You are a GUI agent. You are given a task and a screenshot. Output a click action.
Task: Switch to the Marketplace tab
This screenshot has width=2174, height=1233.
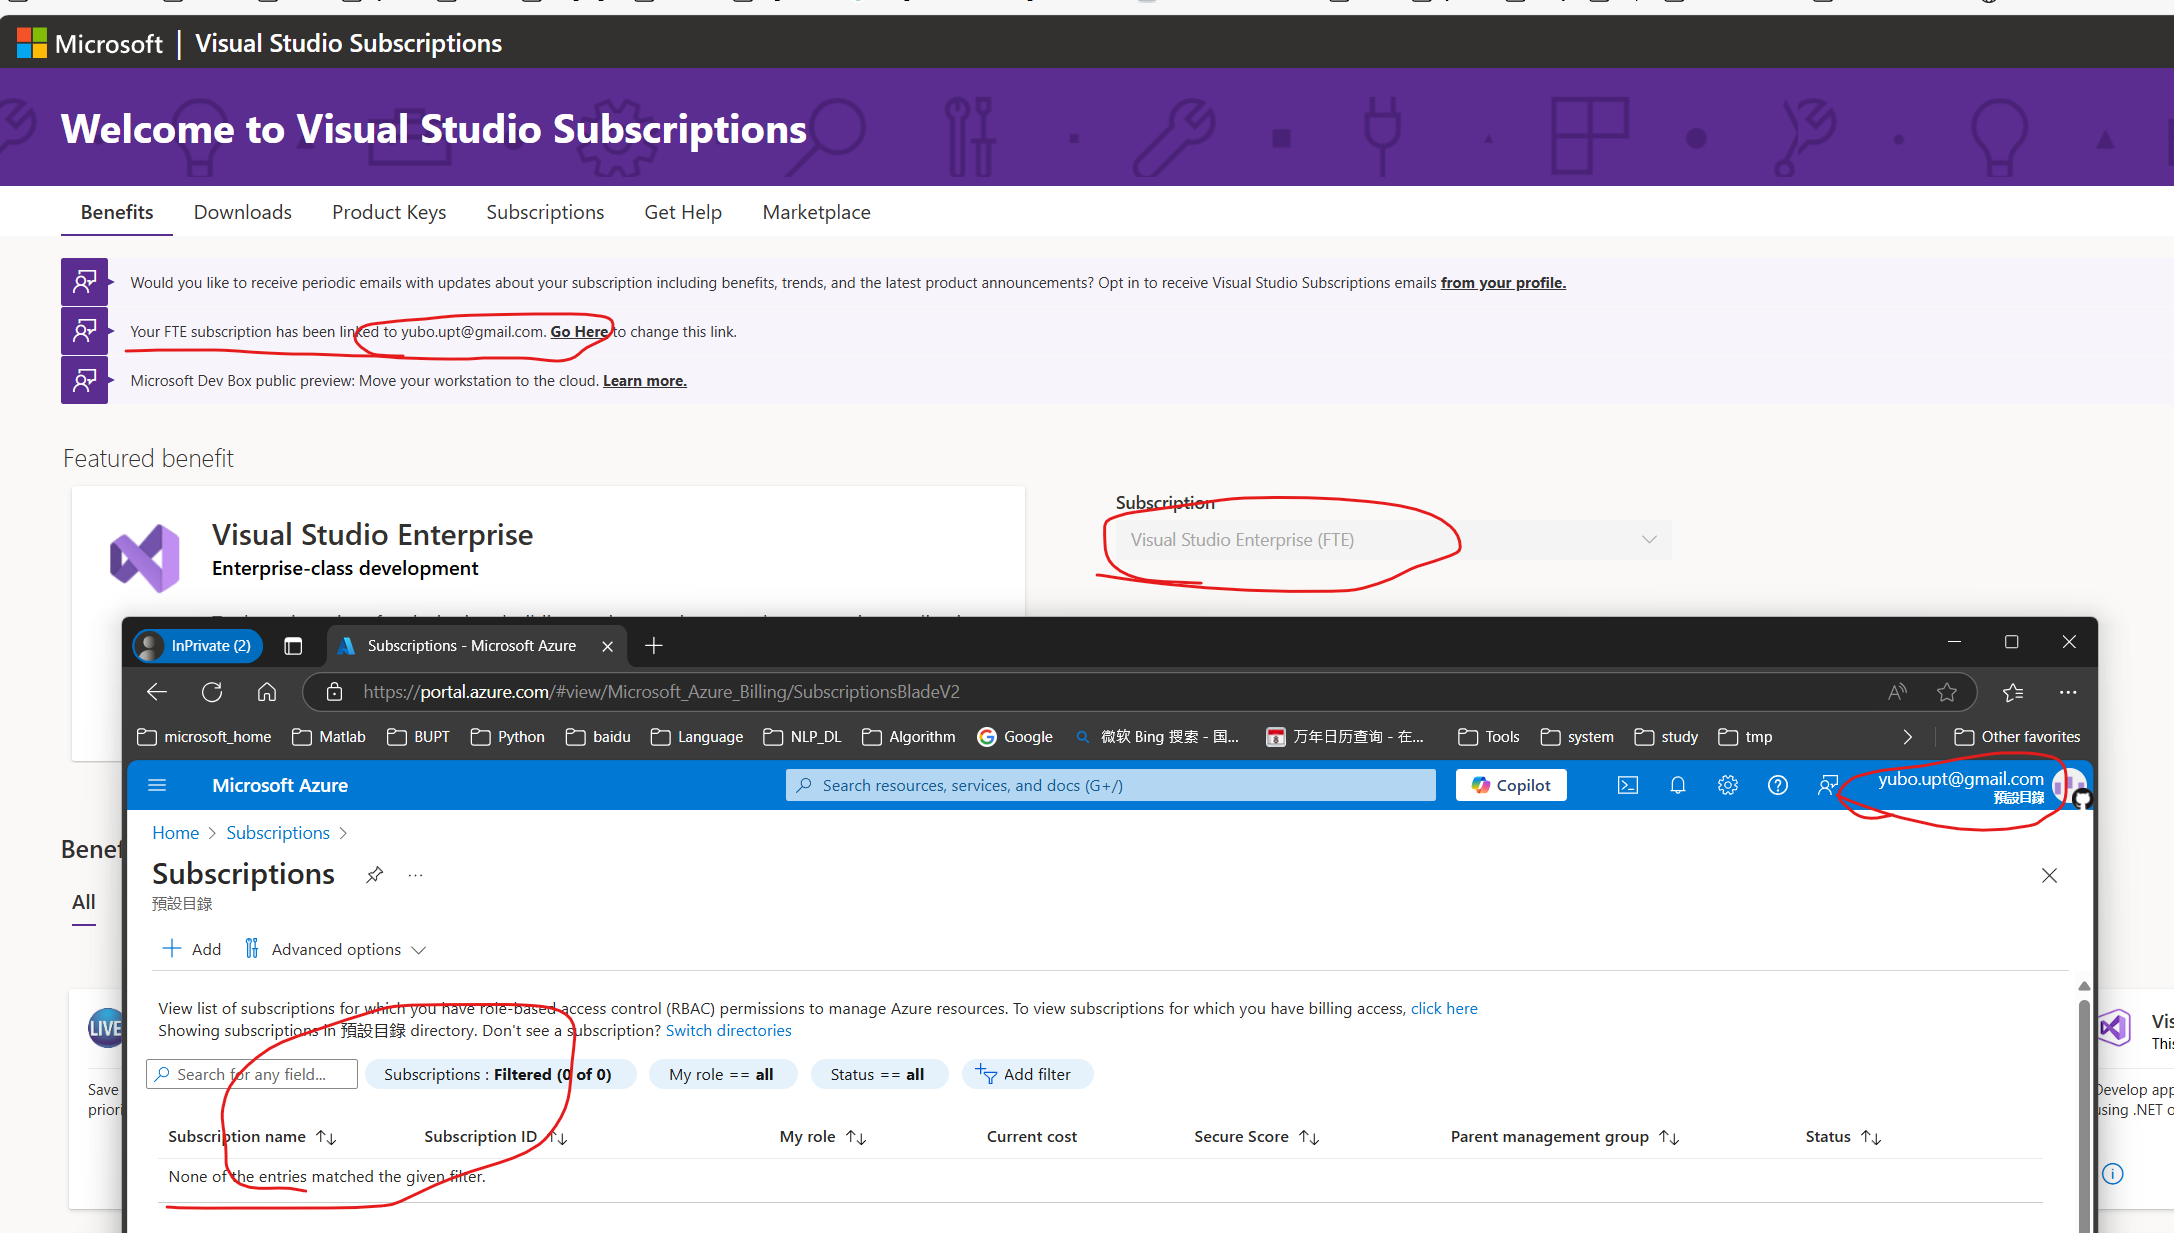(x=816, y=211)
